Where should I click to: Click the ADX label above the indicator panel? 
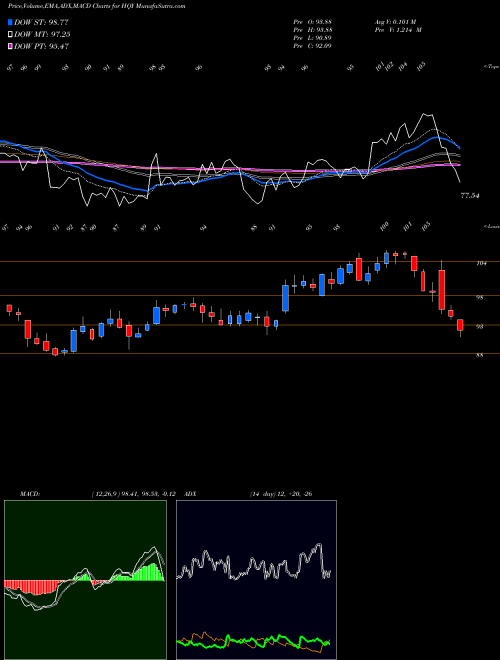[x=190, y=494]
